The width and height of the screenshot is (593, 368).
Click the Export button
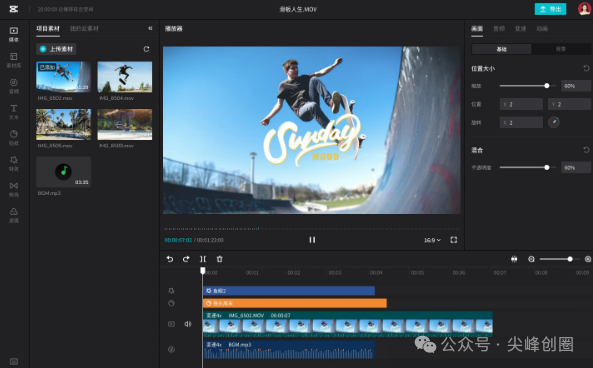click(x=550, y=9)
